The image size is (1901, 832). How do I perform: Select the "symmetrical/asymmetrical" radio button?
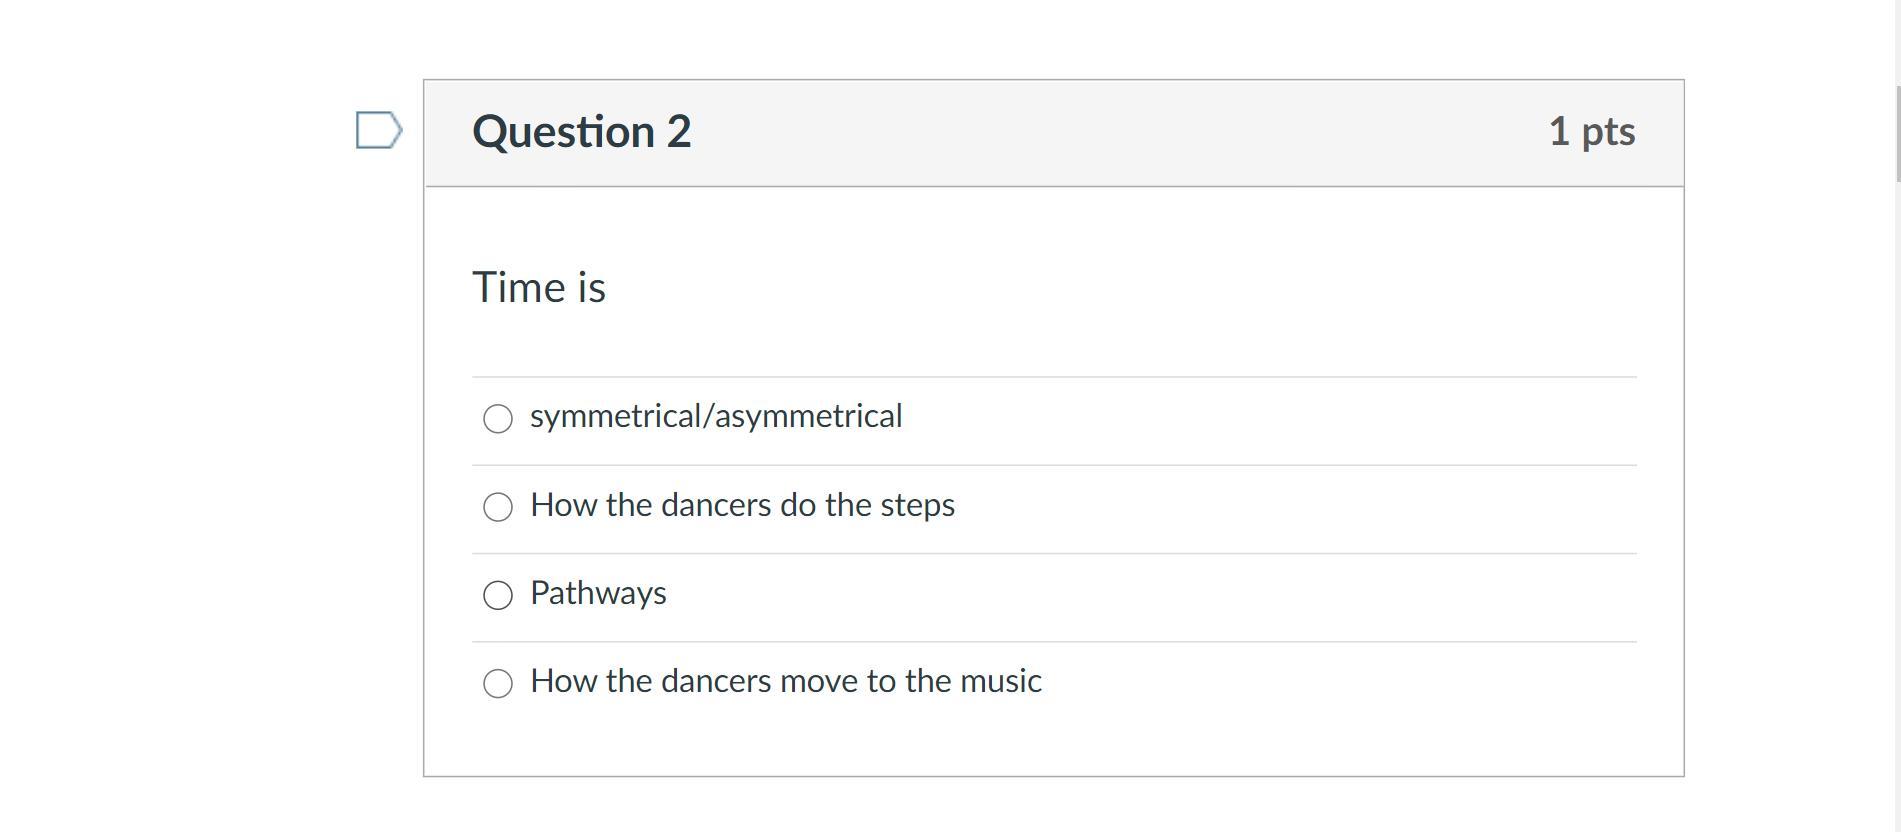pos(498,418)
